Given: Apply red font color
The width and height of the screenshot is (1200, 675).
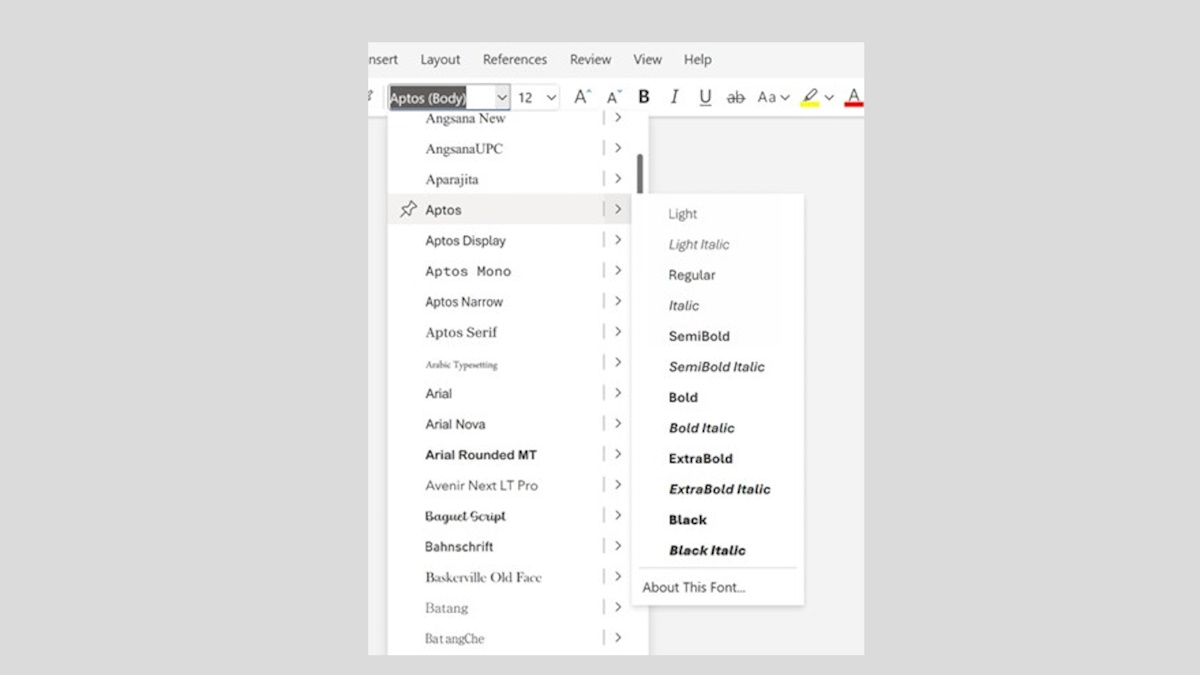Looking at the screenshot, I should click(853, 97).
